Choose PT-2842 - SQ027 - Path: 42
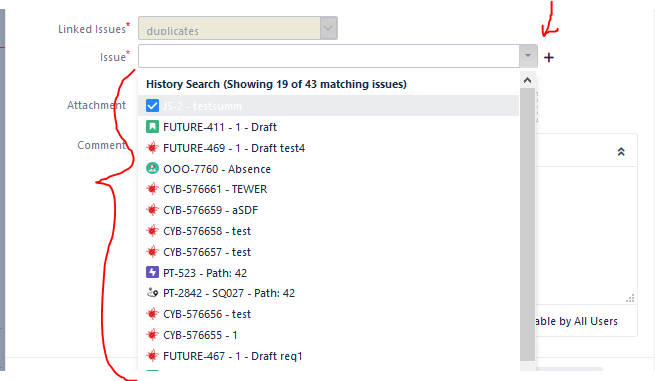Screen dimensions: 655x381 coord(328,293)
